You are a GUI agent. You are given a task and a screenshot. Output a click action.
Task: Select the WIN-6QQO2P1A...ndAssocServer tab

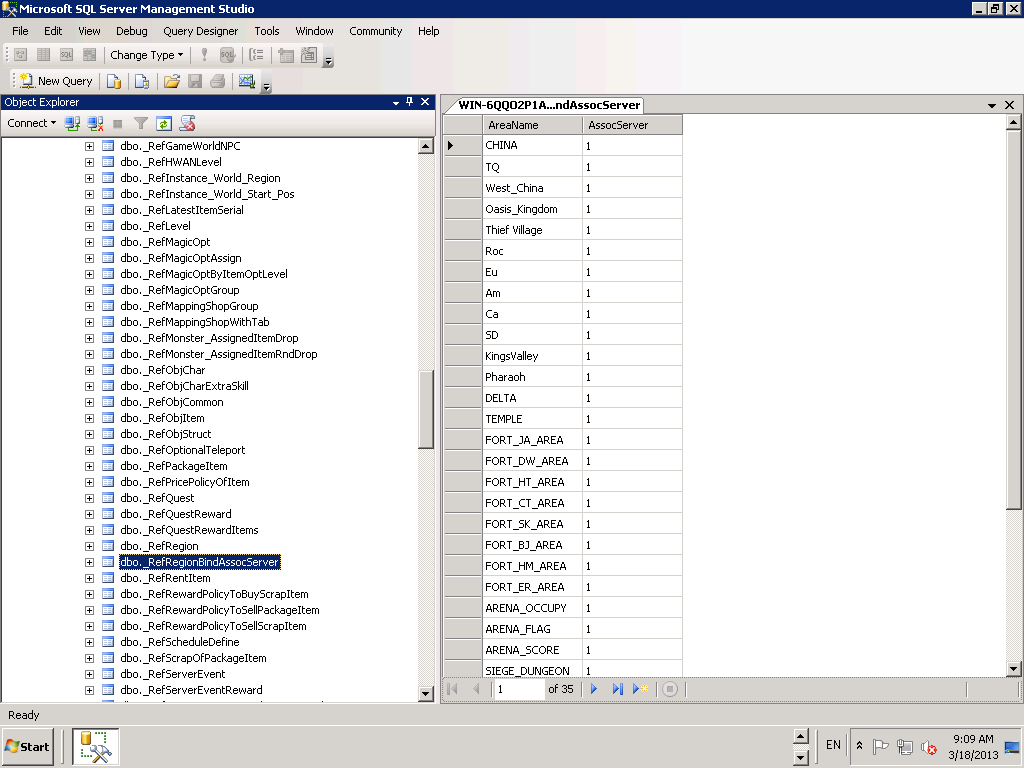[549, 105]
